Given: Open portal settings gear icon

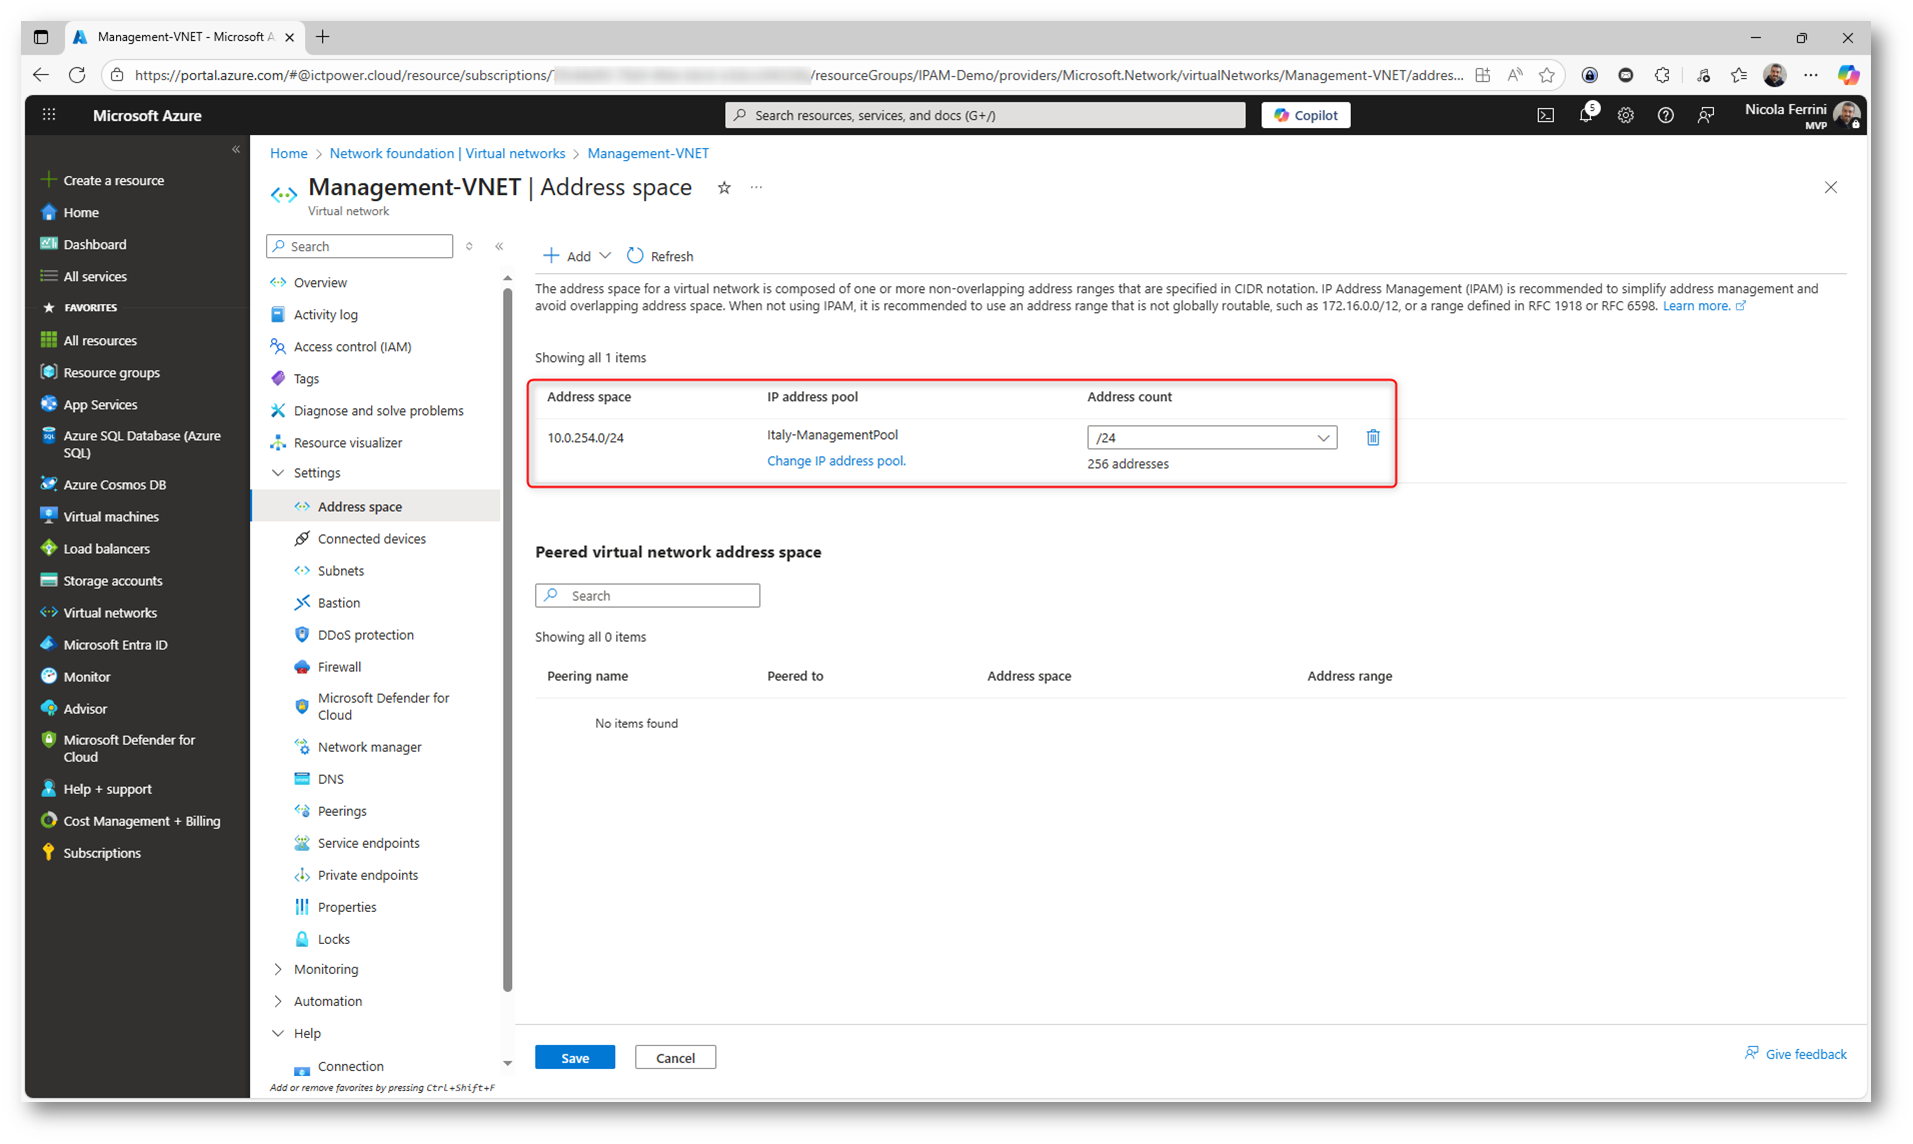Looking at the screenshot, I should coord(1625,116).
